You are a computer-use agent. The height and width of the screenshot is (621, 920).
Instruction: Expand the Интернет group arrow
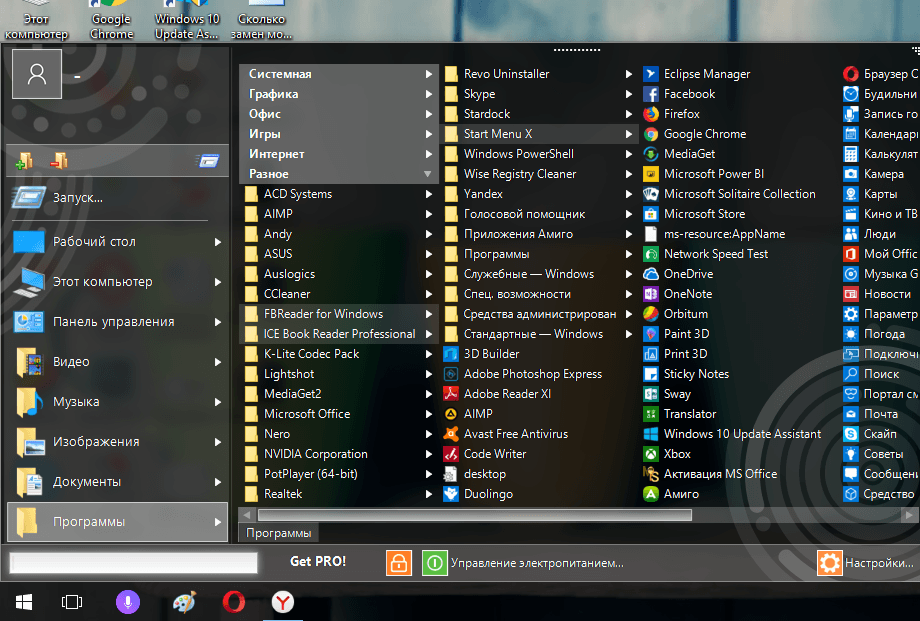pos(429,154)
